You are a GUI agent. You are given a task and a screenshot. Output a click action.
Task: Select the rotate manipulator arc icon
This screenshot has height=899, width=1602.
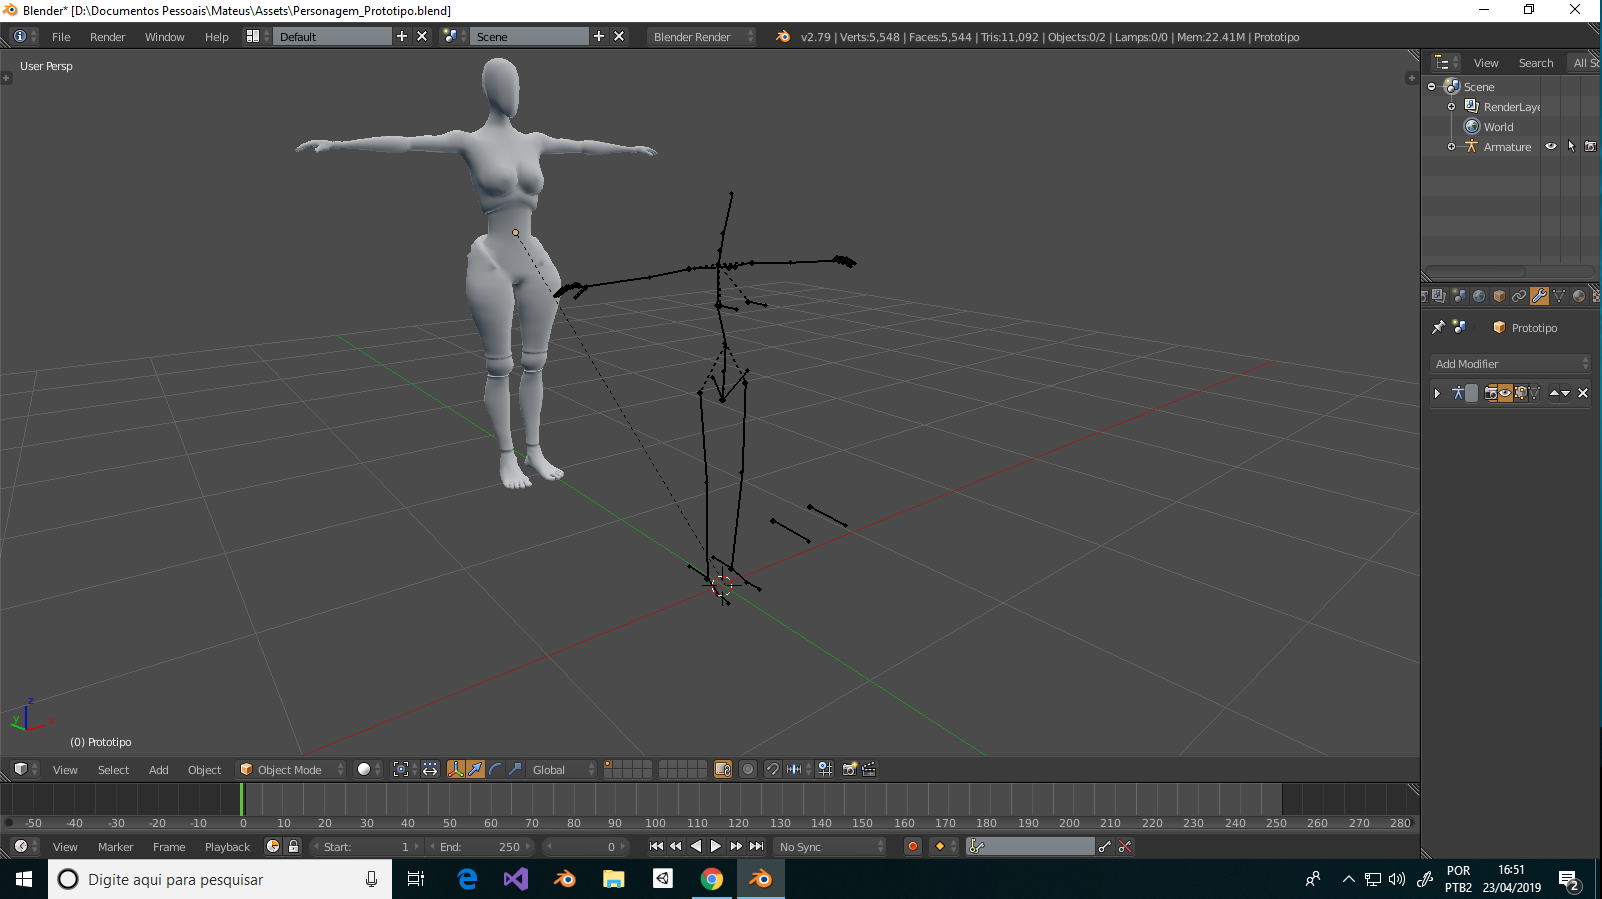coord(495,769)
